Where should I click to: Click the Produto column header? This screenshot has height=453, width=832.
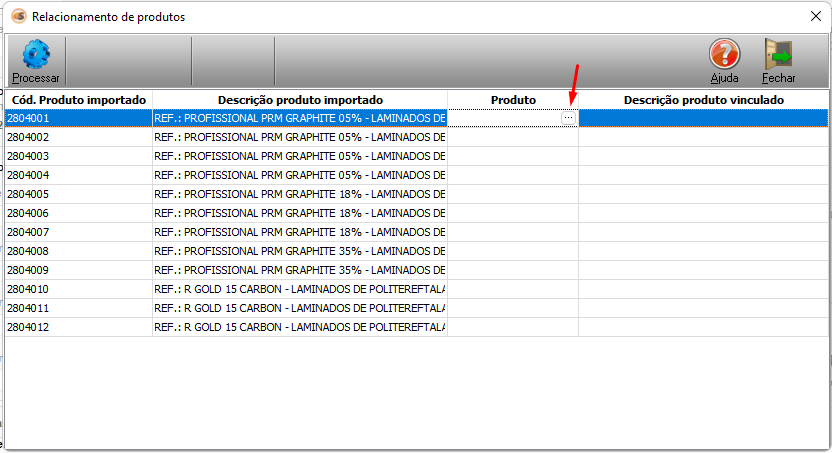pyautogui.click(x=513, y=100)
